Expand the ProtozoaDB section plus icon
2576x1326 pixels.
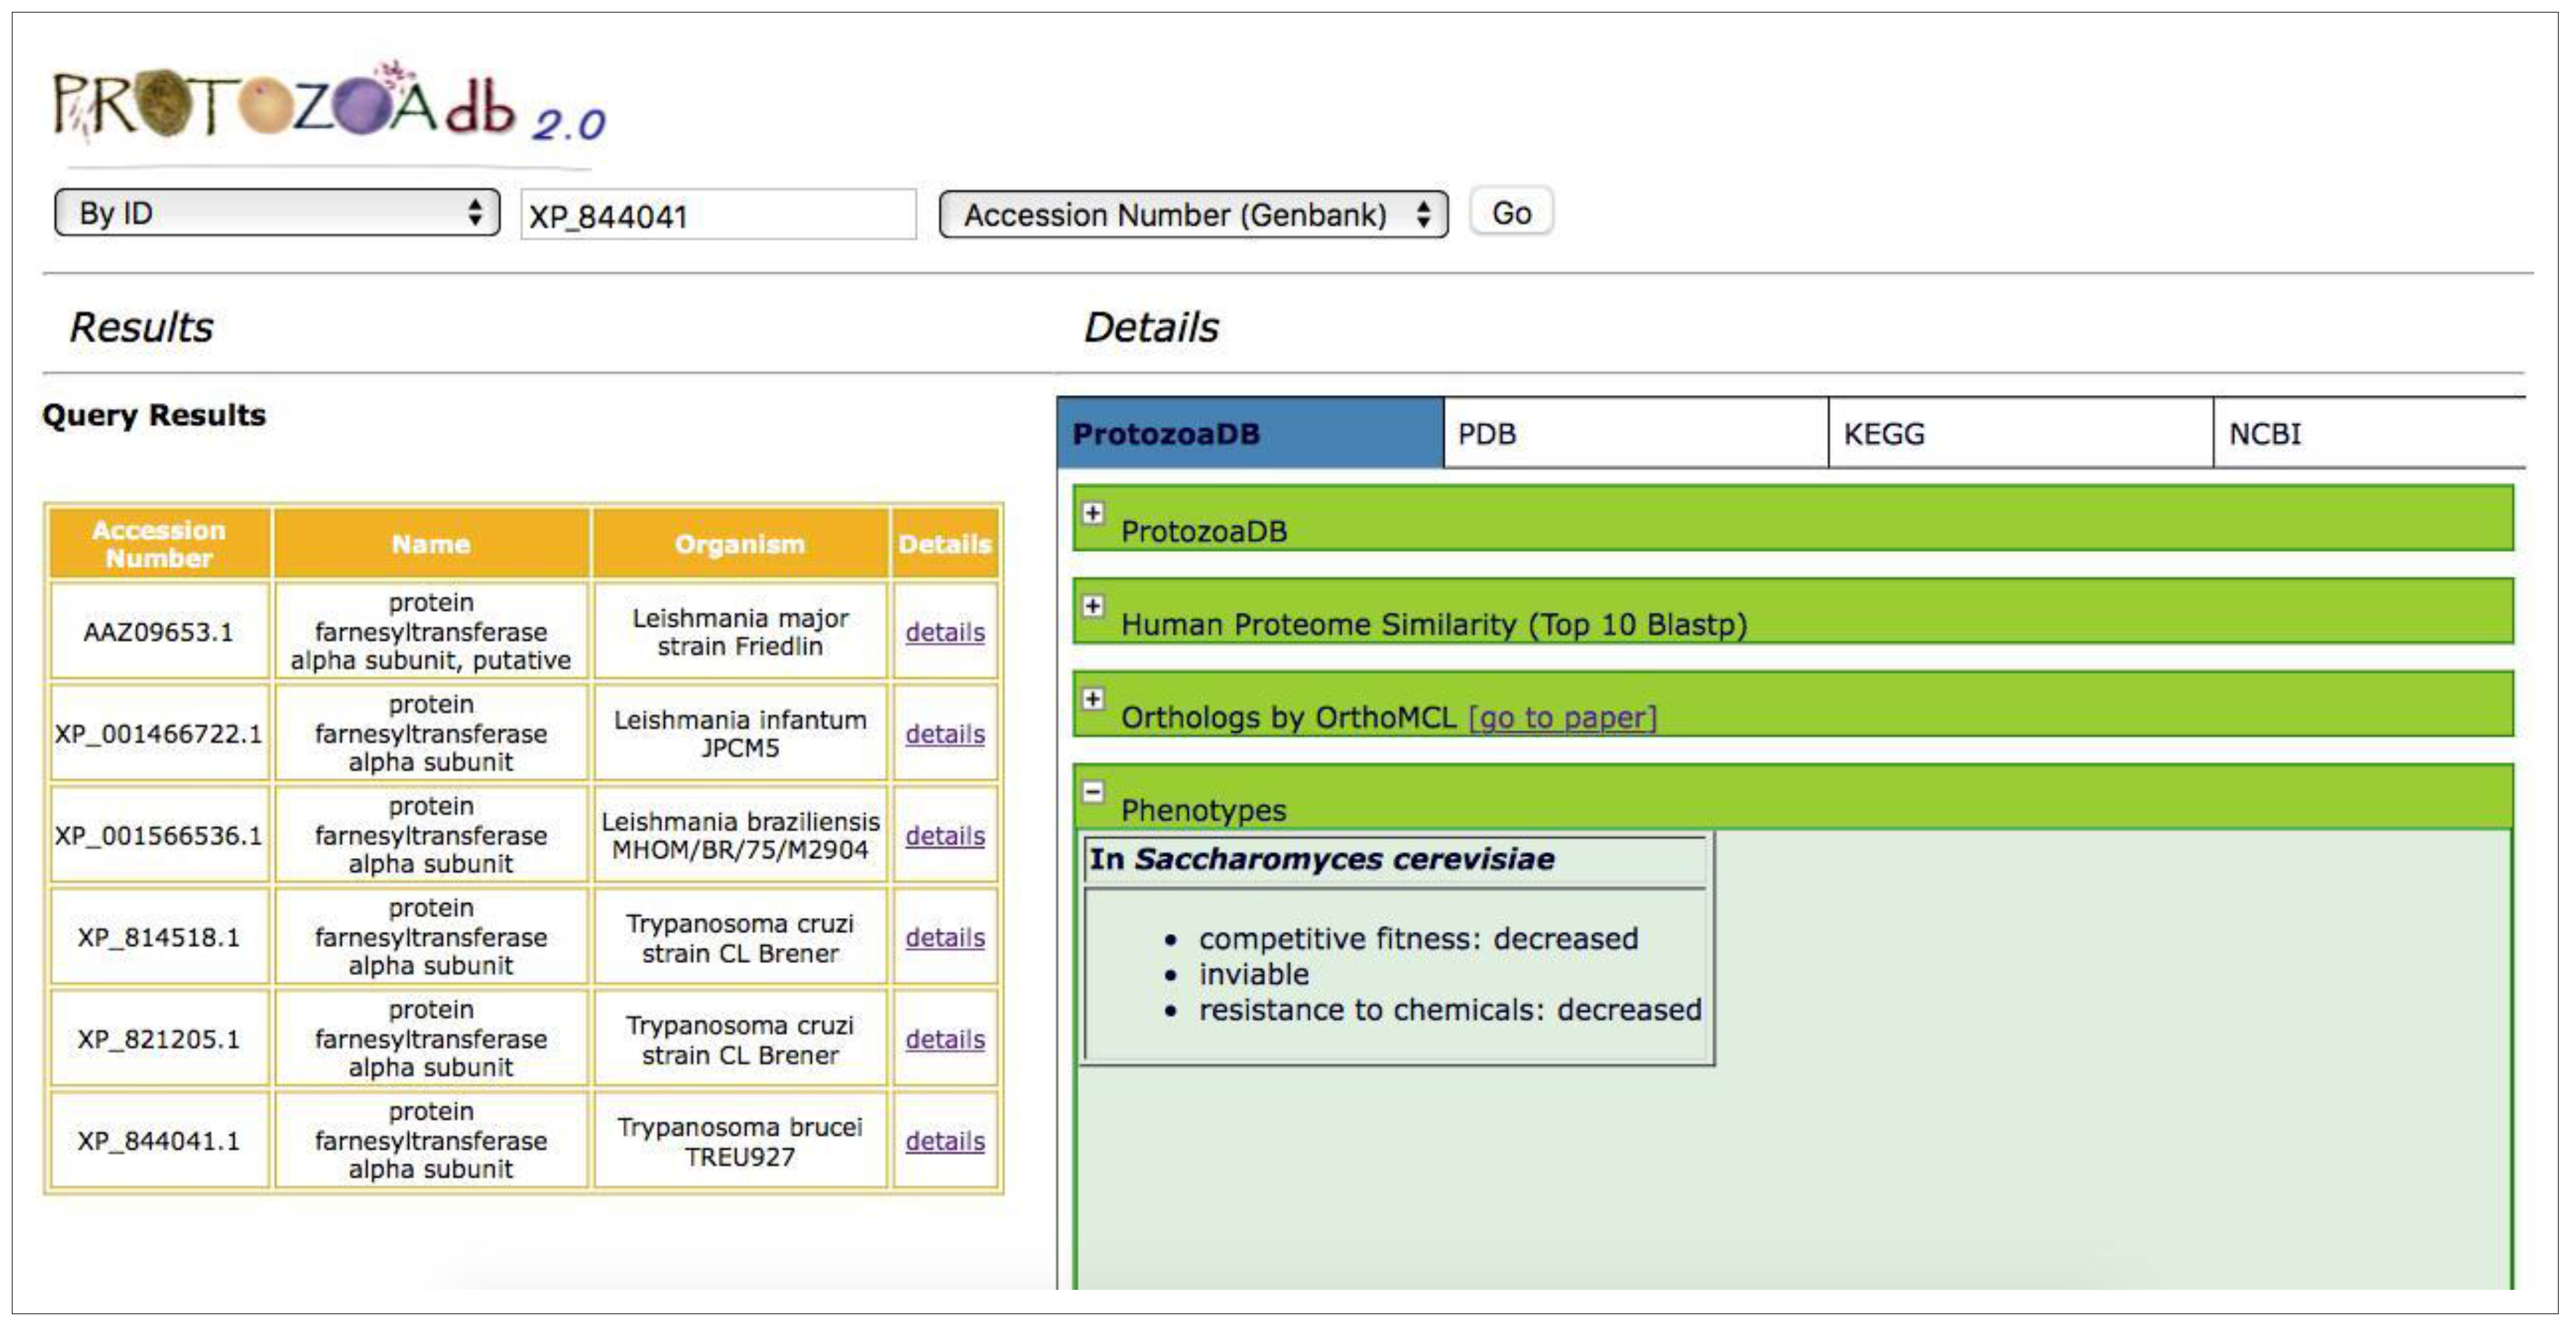point(1093,514)
